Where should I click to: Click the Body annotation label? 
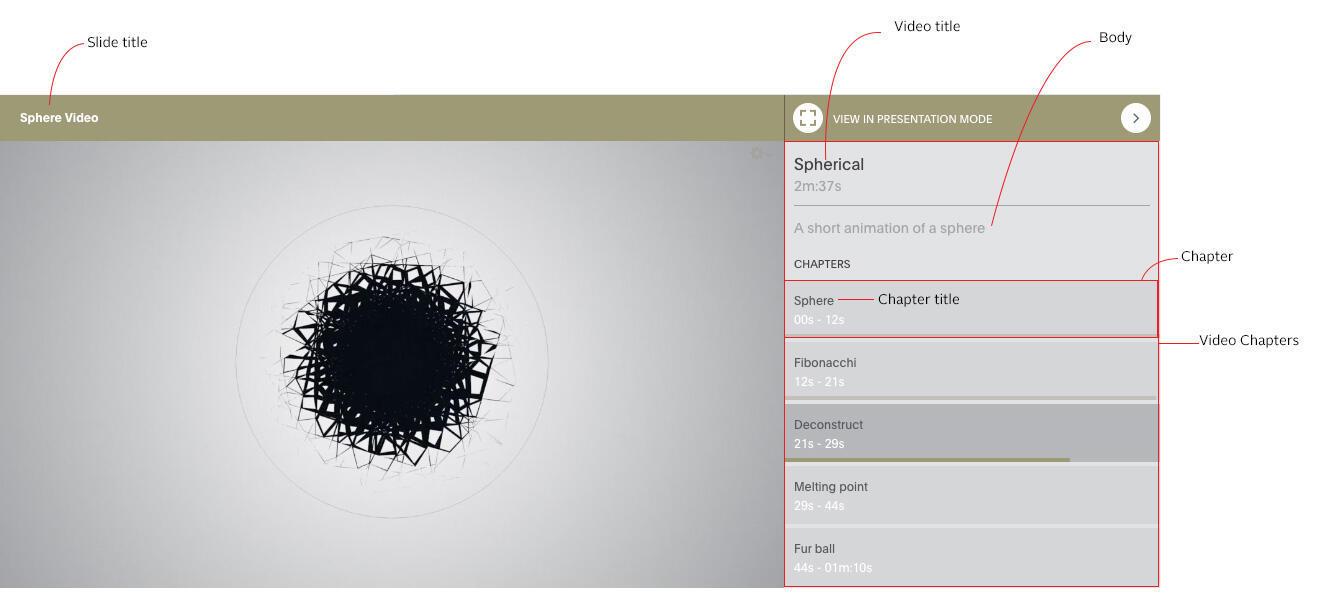[x=1115, y=38]
